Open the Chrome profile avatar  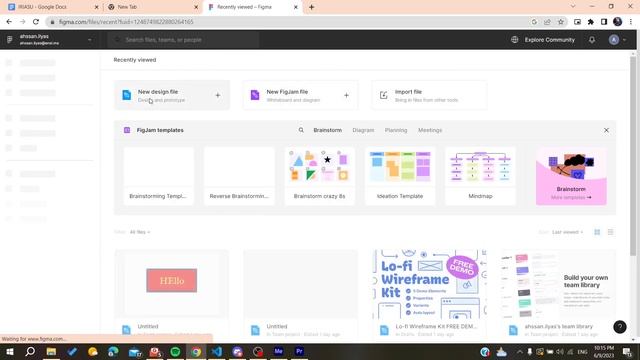618,22
